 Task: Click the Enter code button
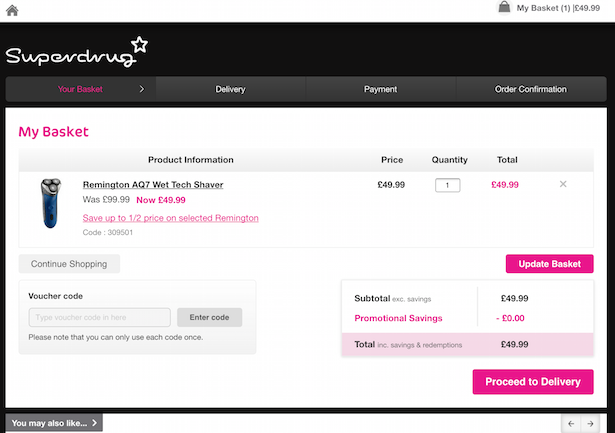(x=209, y=317)
